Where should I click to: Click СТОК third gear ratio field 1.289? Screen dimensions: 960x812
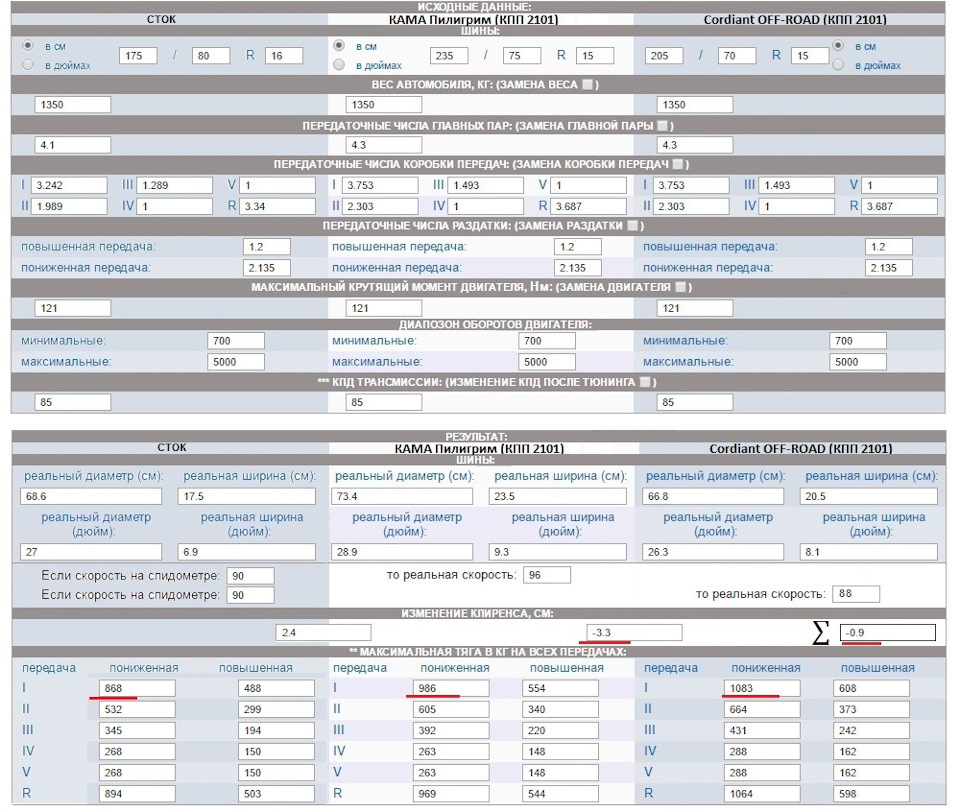pyautogui.click(x=174, y=185)
